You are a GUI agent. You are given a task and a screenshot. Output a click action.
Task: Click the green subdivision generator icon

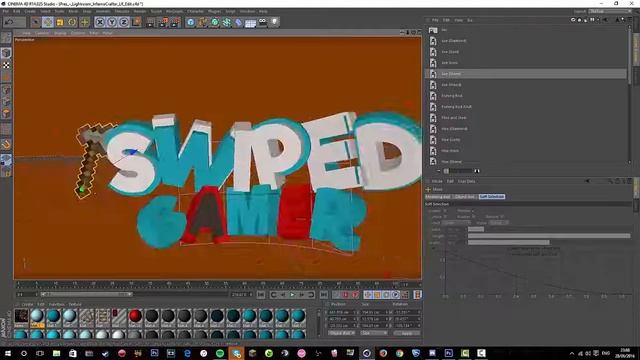tap(214, 22)
